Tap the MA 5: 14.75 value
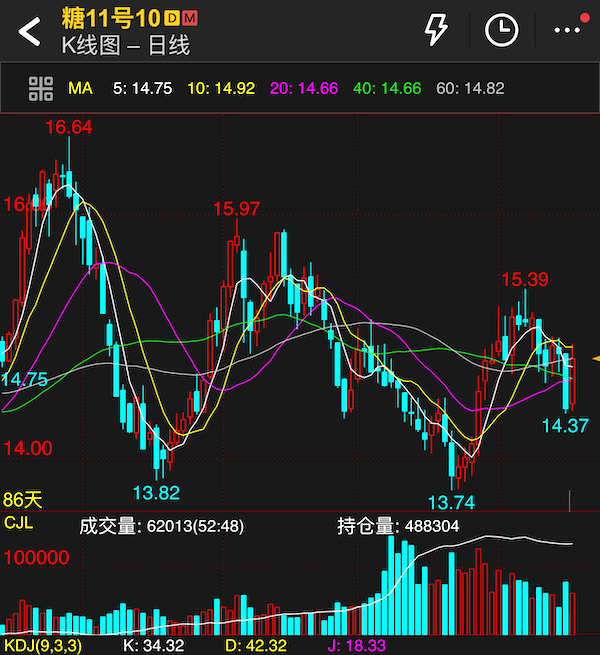Viewport: 600px width, 655px height. (x=142, y=89)
